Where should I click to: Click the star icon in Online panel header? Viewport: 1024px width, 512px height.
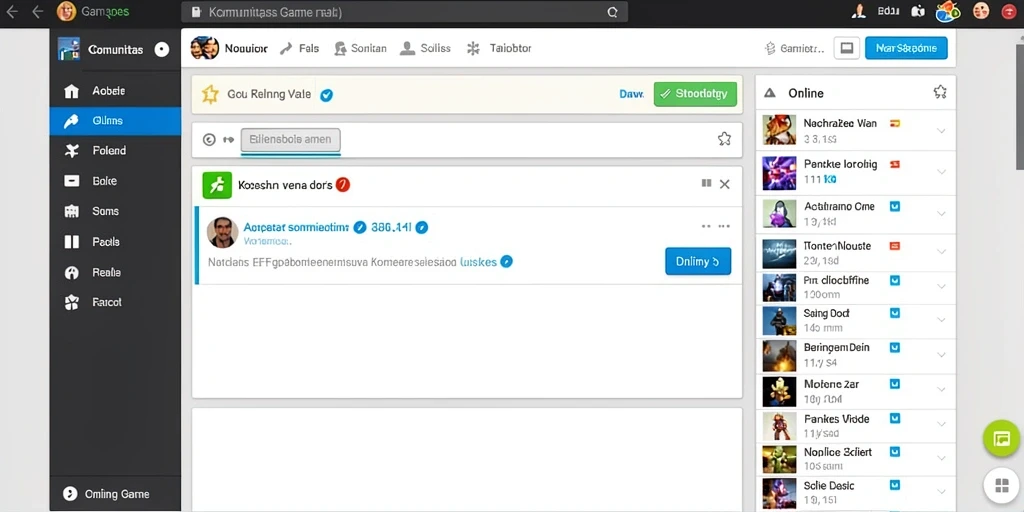940,92
